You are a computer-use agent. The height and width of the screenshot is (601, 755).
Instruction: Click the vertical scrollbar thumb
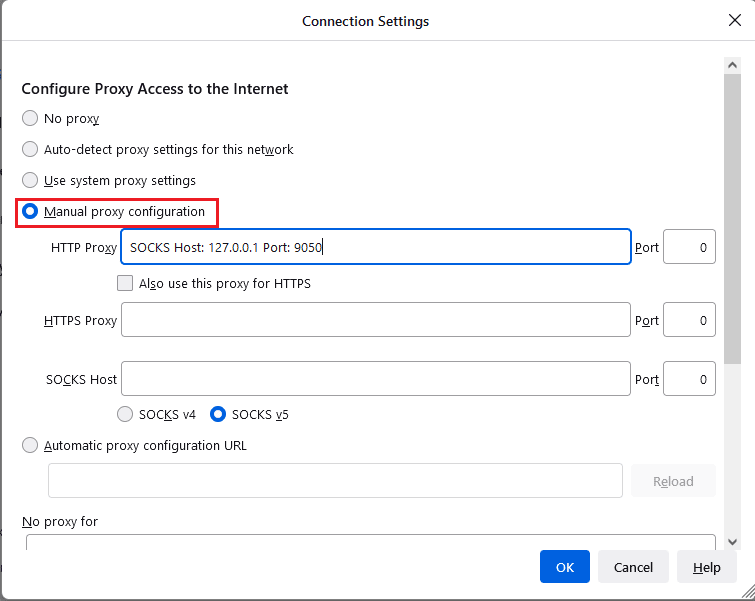(732, 219)
